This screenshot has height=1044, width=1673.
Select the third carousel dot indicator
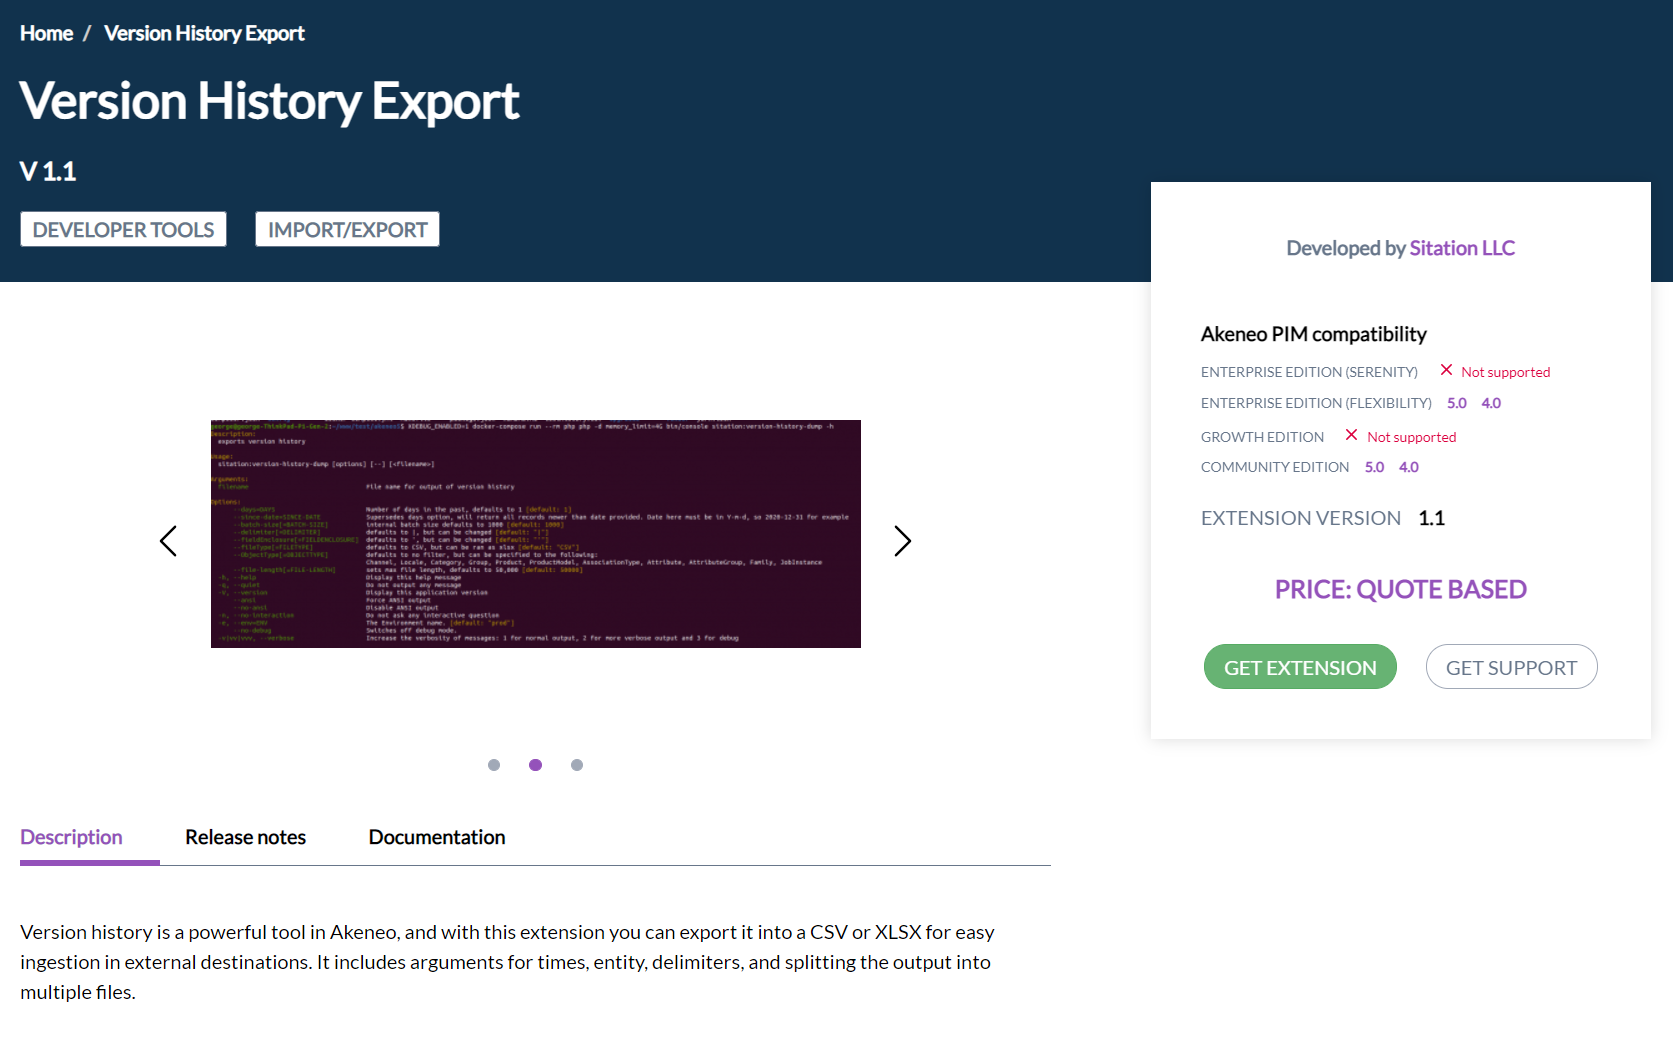(577, 765)
